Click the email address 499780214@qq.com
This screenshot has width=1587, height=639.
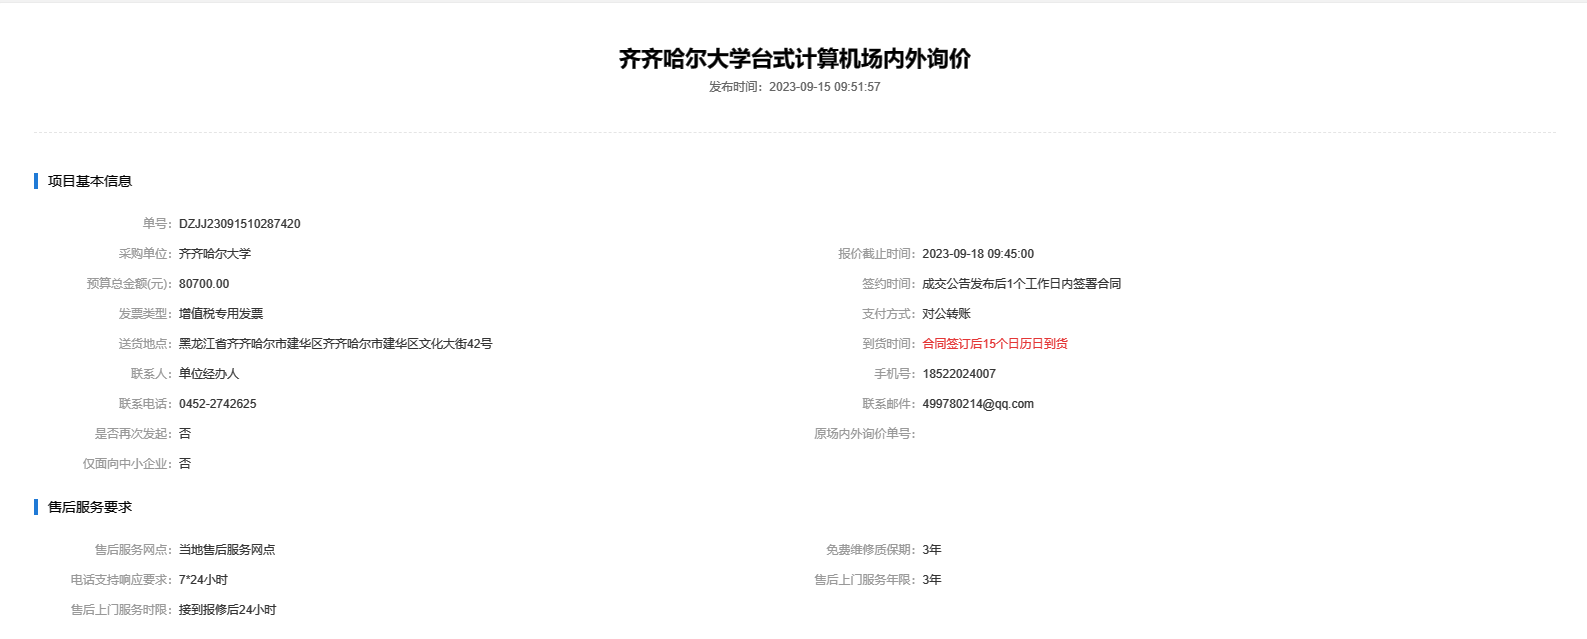point(978,404)
